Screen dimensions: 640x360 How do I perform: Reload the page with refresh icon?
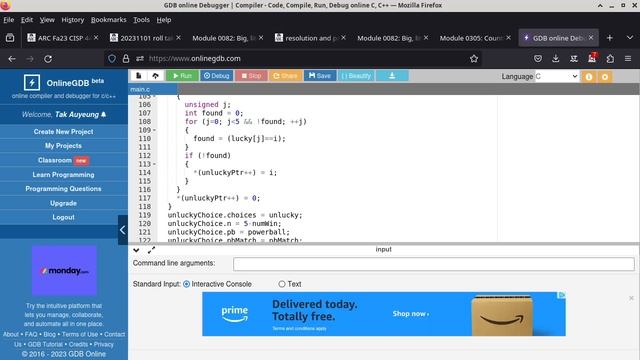point(48,59)
